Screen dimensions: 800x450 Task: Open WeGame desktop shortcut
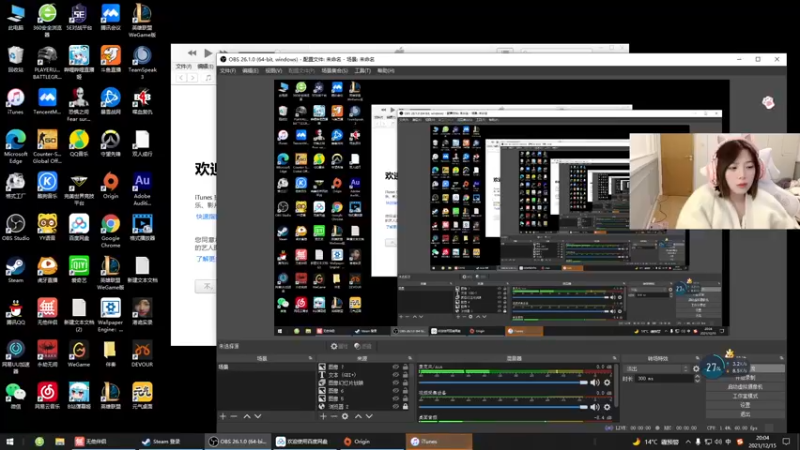coord(79,355)
